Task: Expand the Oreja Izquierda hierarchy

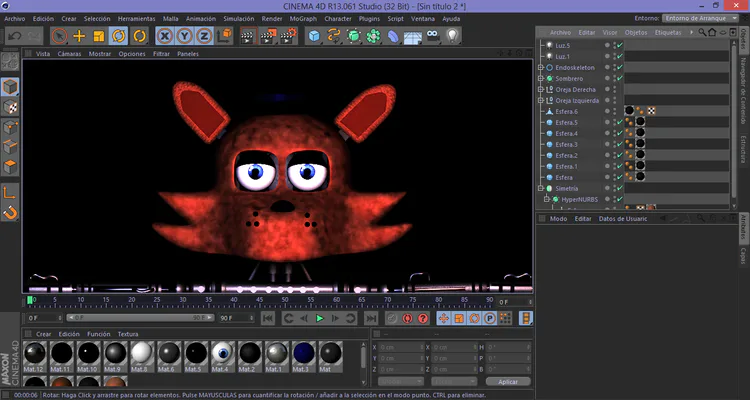Action: pos(540,101)
